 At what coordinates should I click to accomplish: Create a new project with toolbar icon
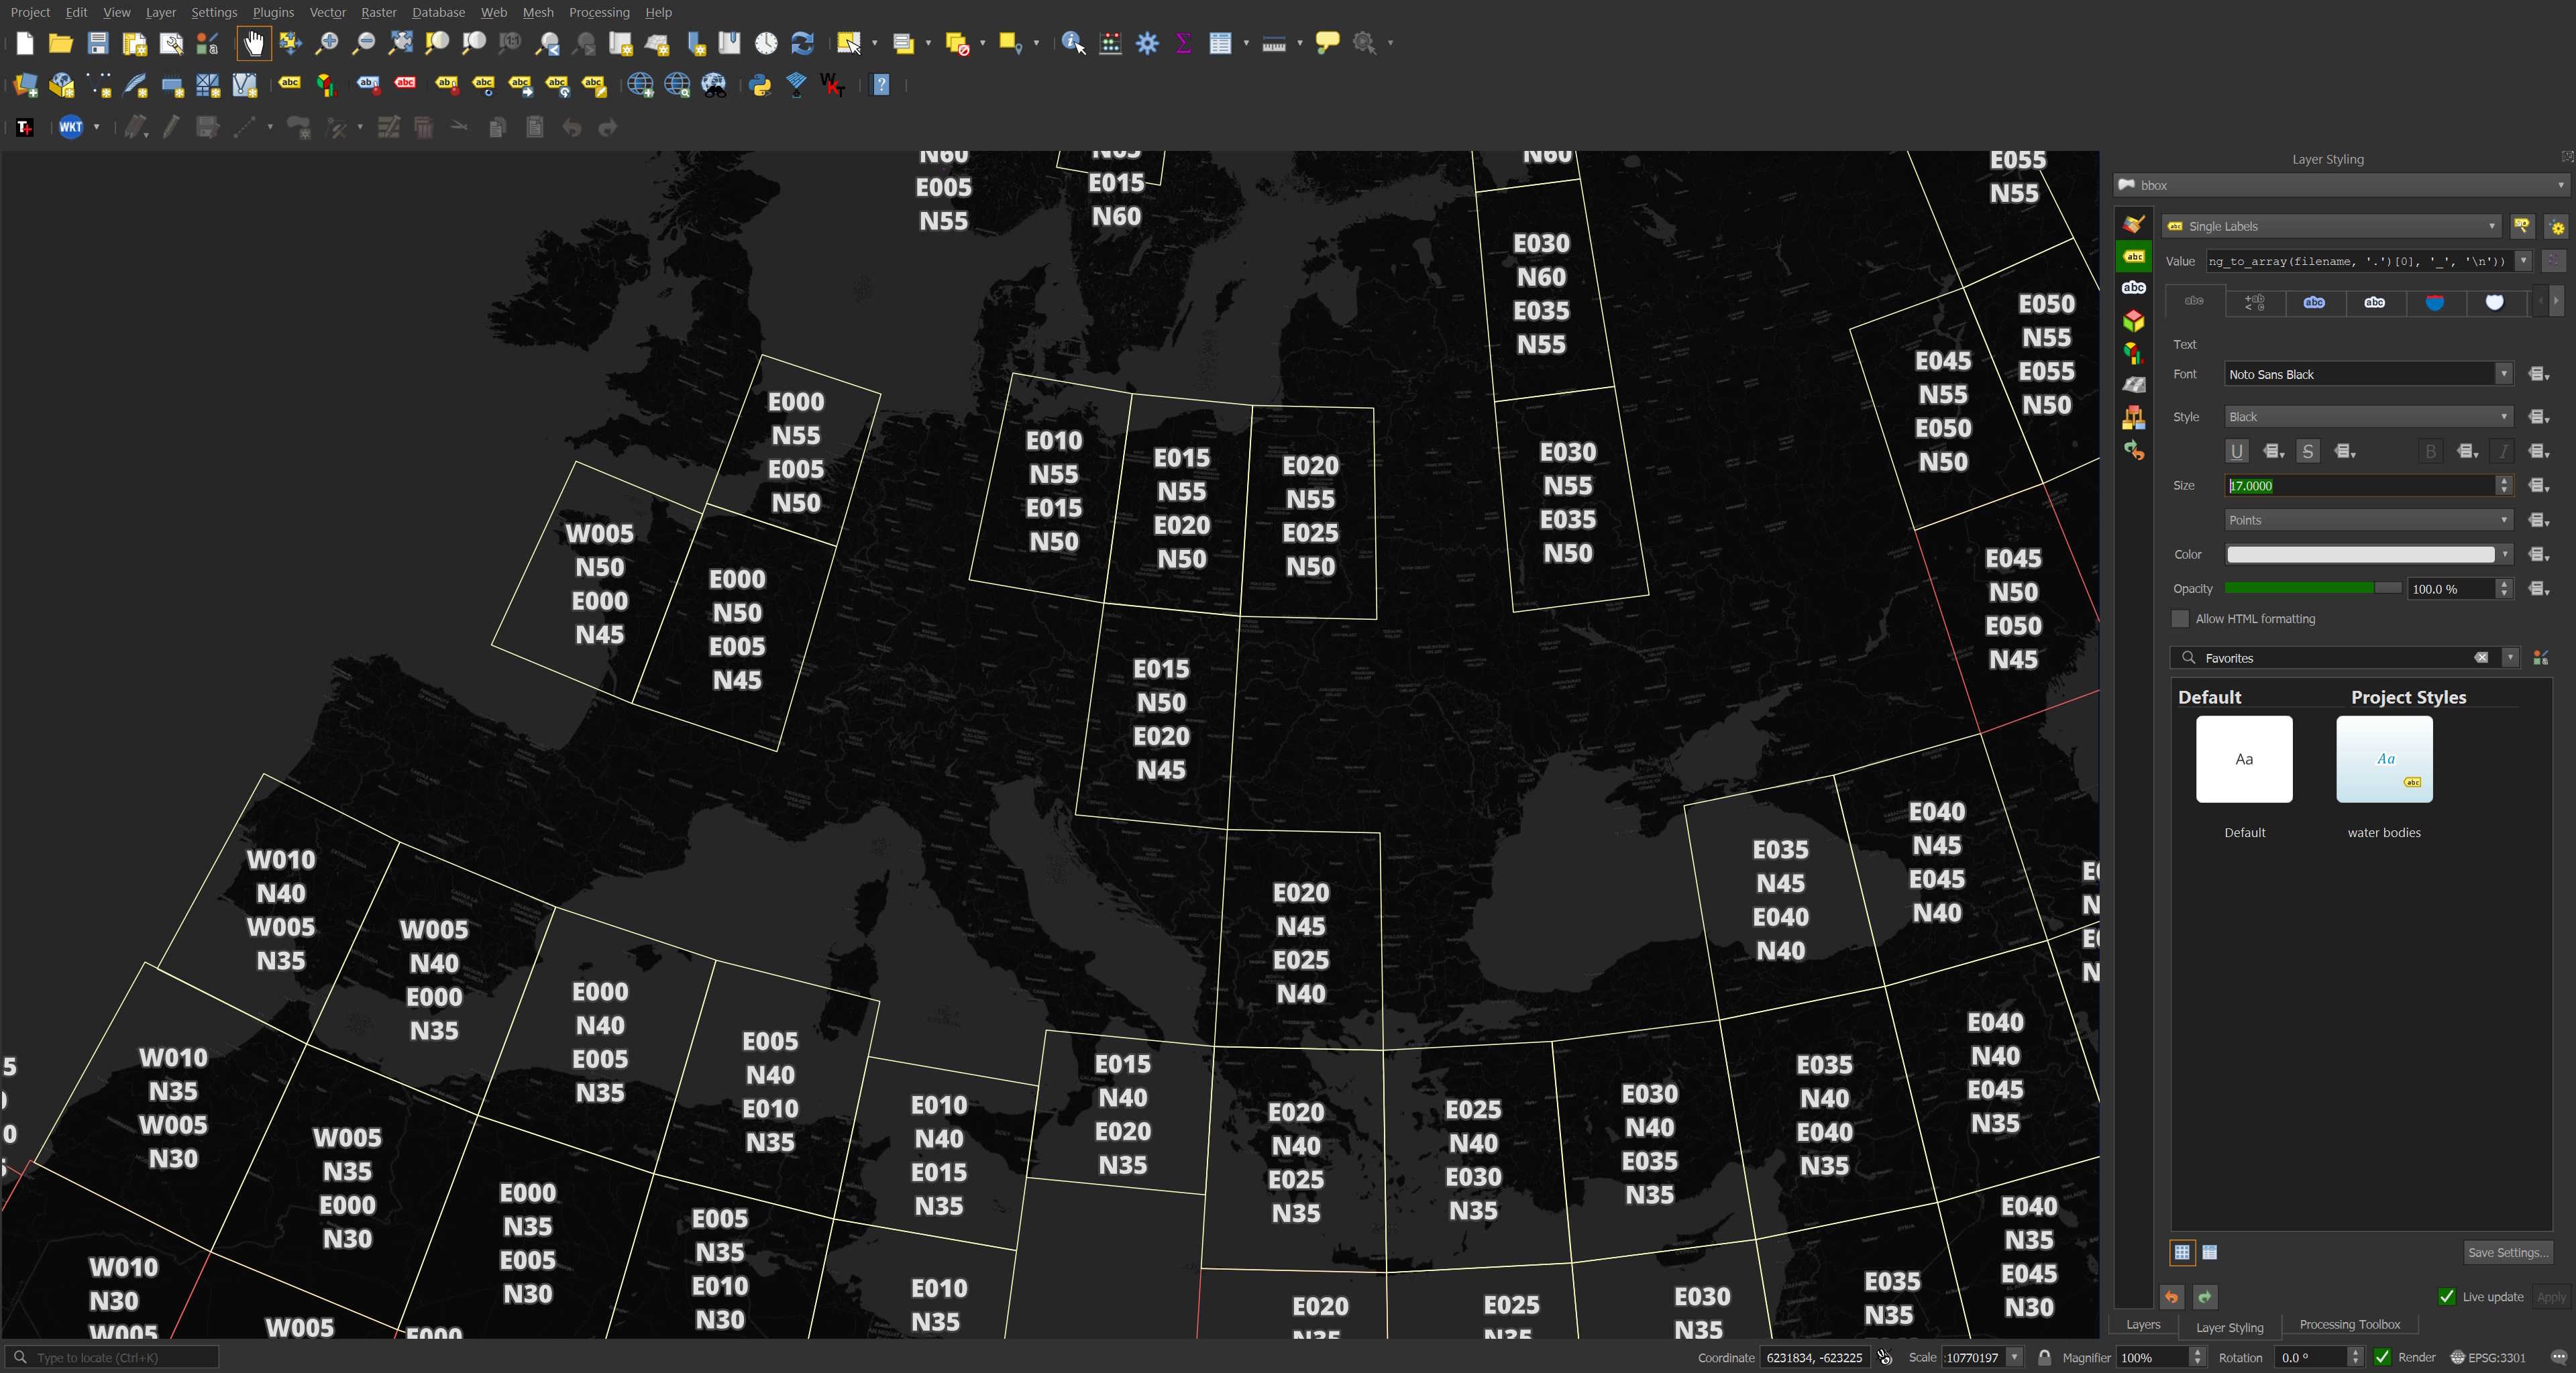click(24, 43)
